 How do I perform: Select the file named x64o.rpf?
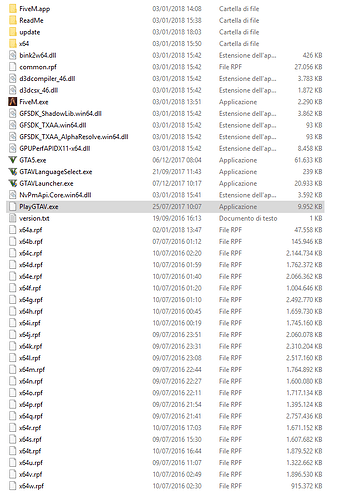[31, 393]
